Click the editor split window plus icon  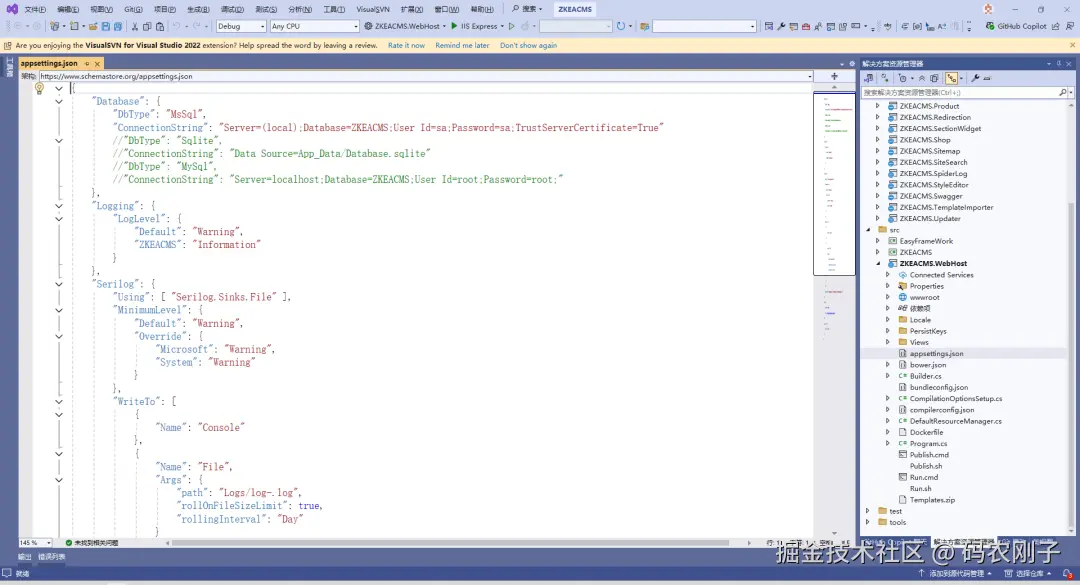click(834, 76)
